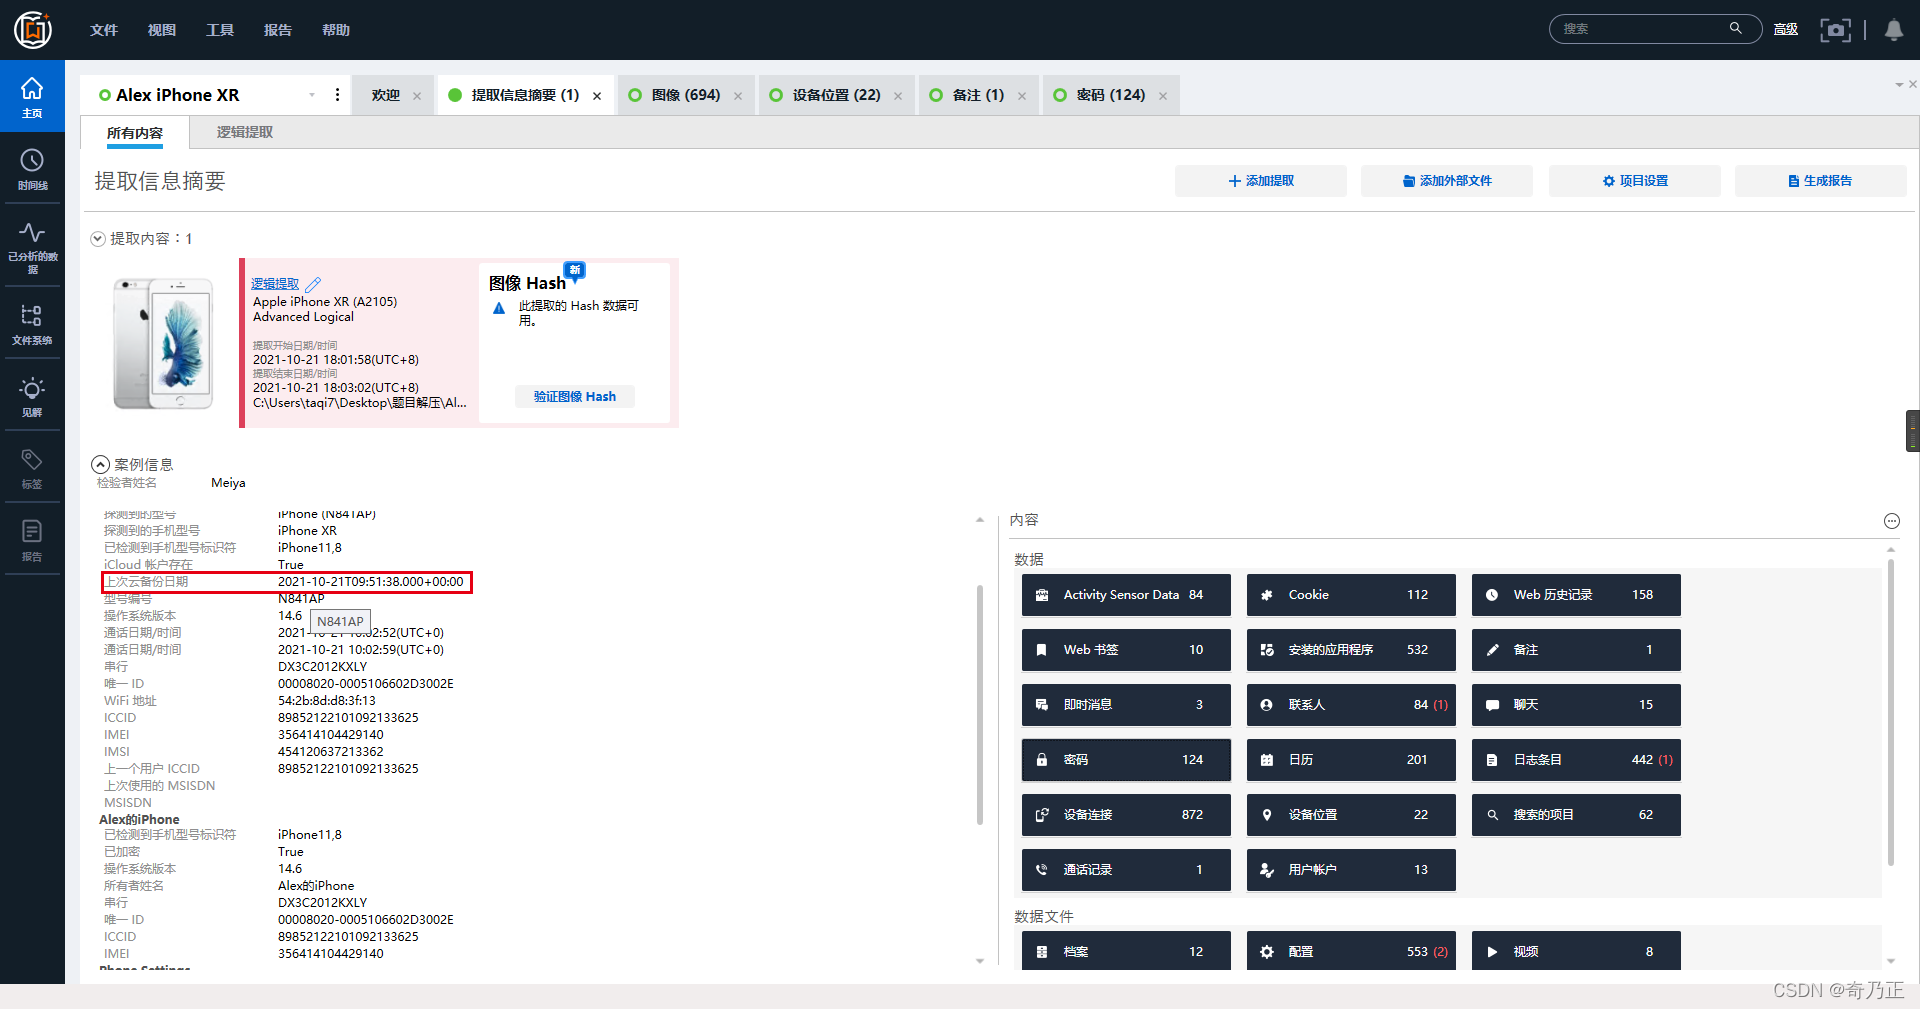Open the 聊天 15 tile
Viewport: 1920px width, 1009px height.
(x=1576, y=705)
